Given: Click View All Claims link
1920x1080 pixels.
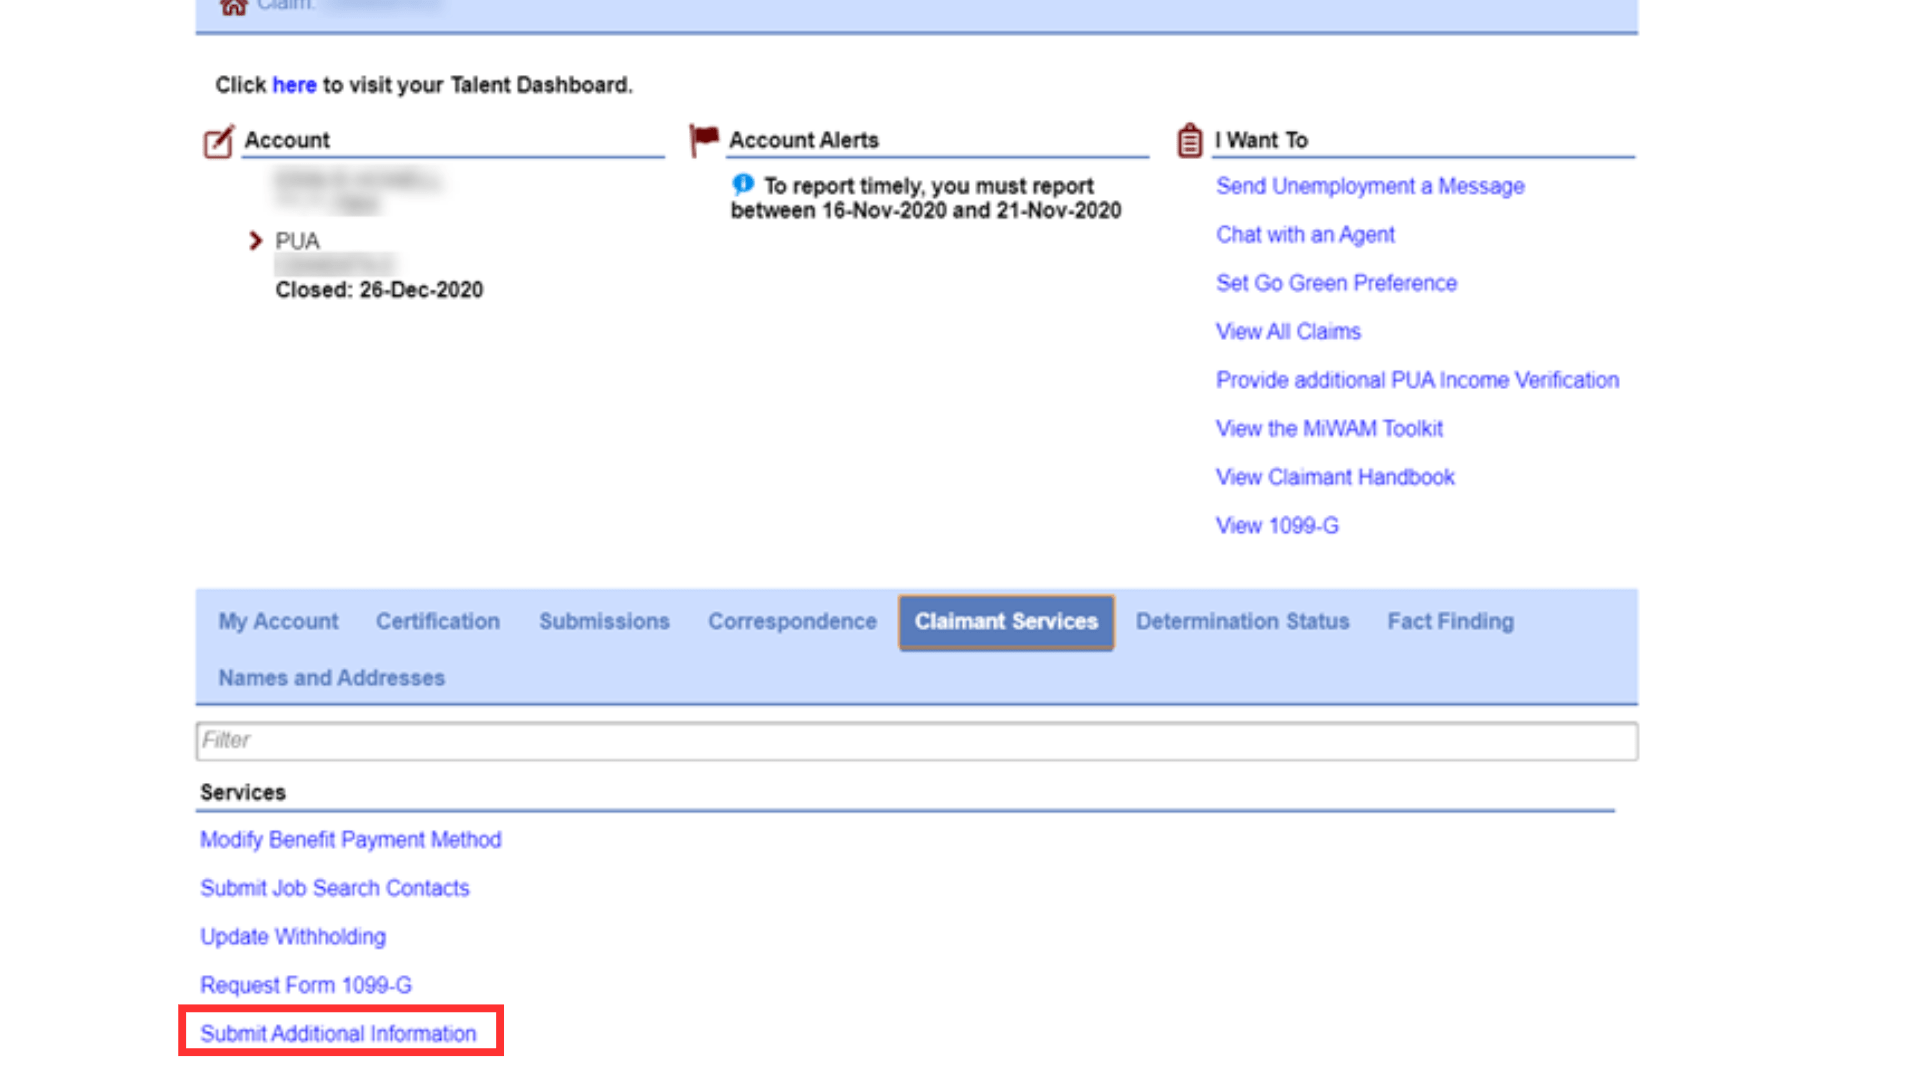Looking at the screenshot, I should 1288,332.
